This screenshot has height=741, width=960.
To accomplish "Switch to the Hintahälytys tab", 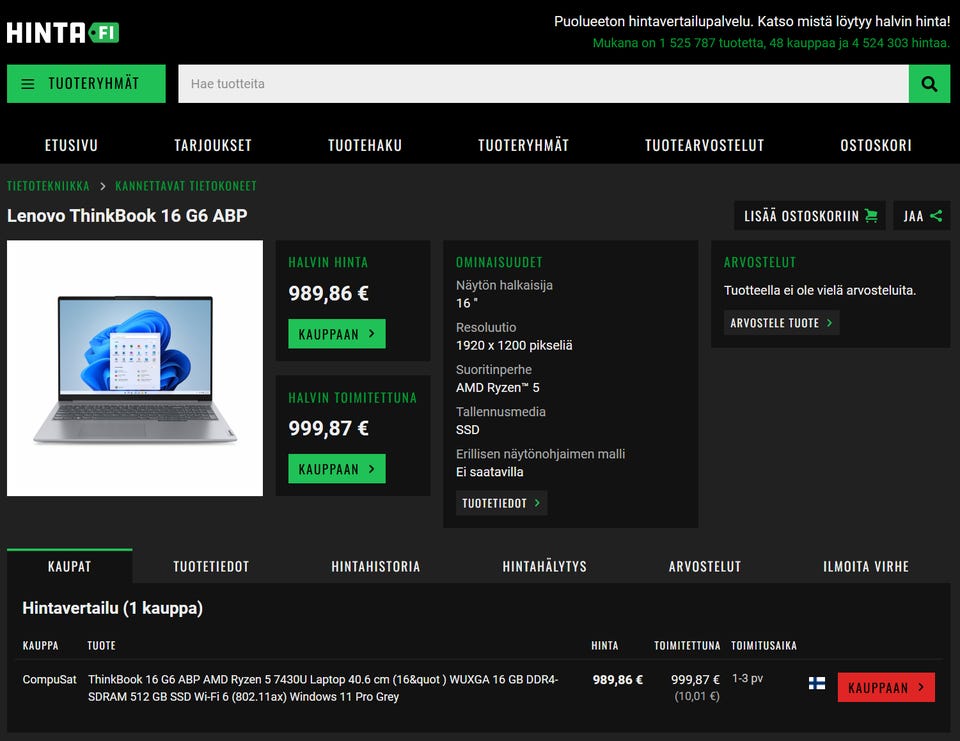I will 544,566.
